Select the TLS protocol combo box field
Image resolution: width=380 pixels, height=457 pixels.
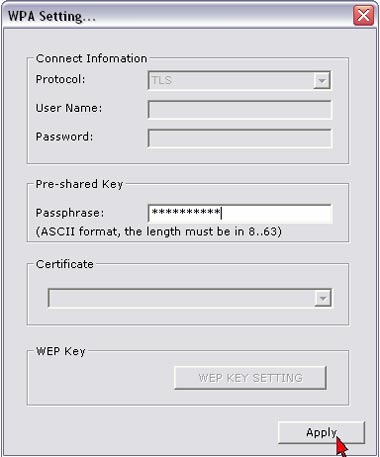point(239,80)
